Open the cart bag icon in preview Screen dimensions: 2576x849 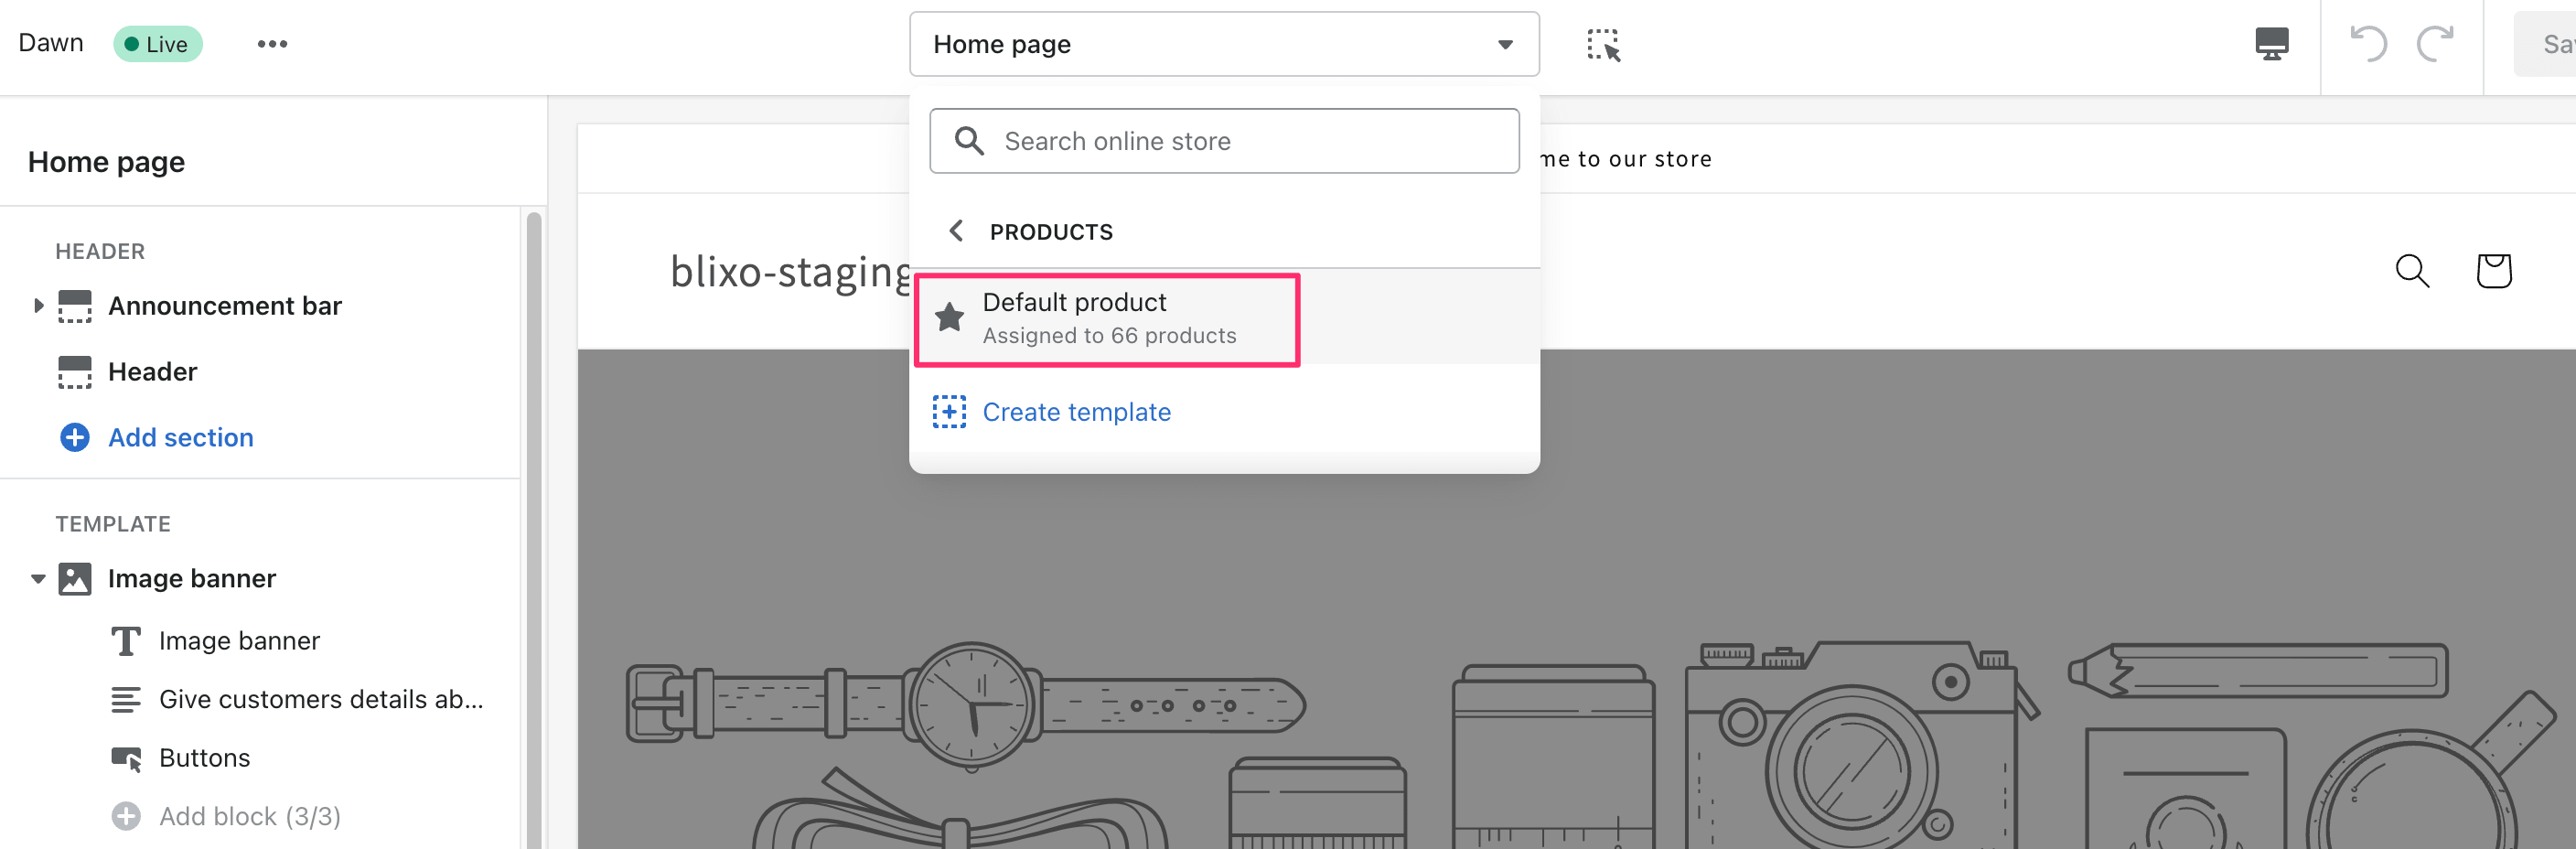(2493, 270)
